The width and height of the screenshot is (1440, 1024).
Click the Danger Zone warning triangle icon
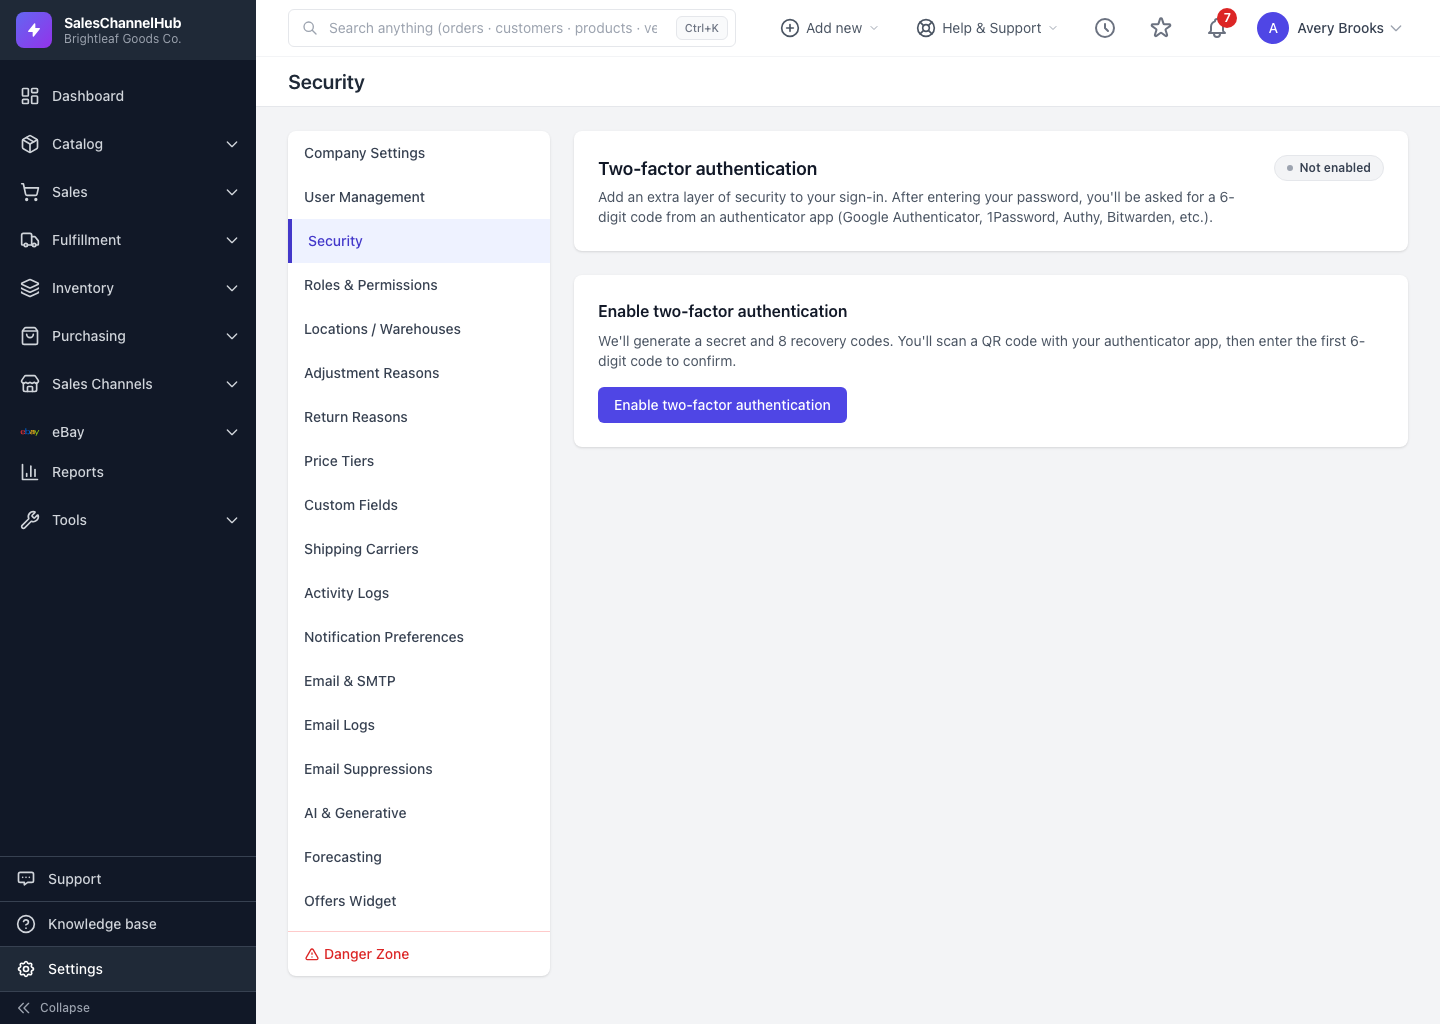(312, 954)
